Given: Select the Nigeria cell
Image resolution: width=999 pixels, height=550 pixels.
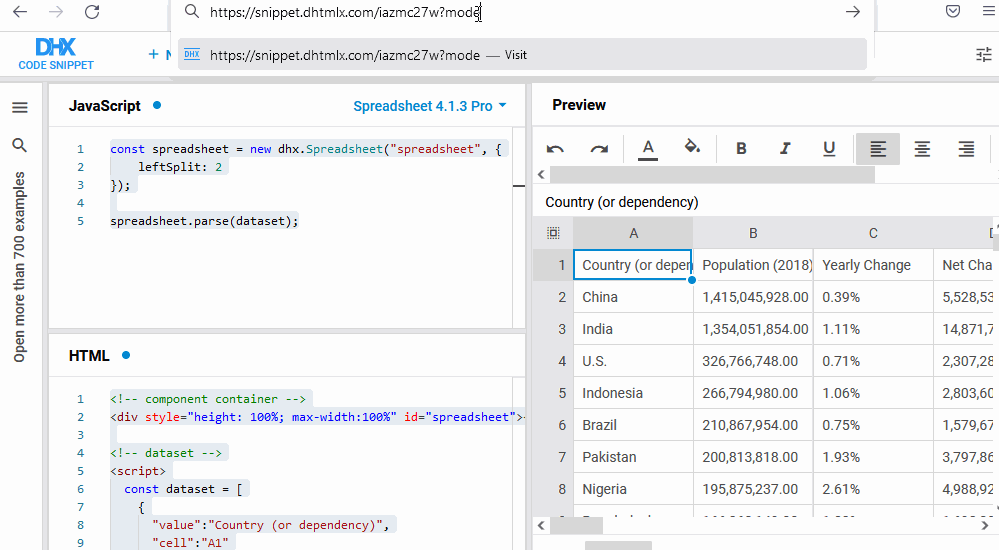Looking at the screenshot, I should [x=633, y=489].
